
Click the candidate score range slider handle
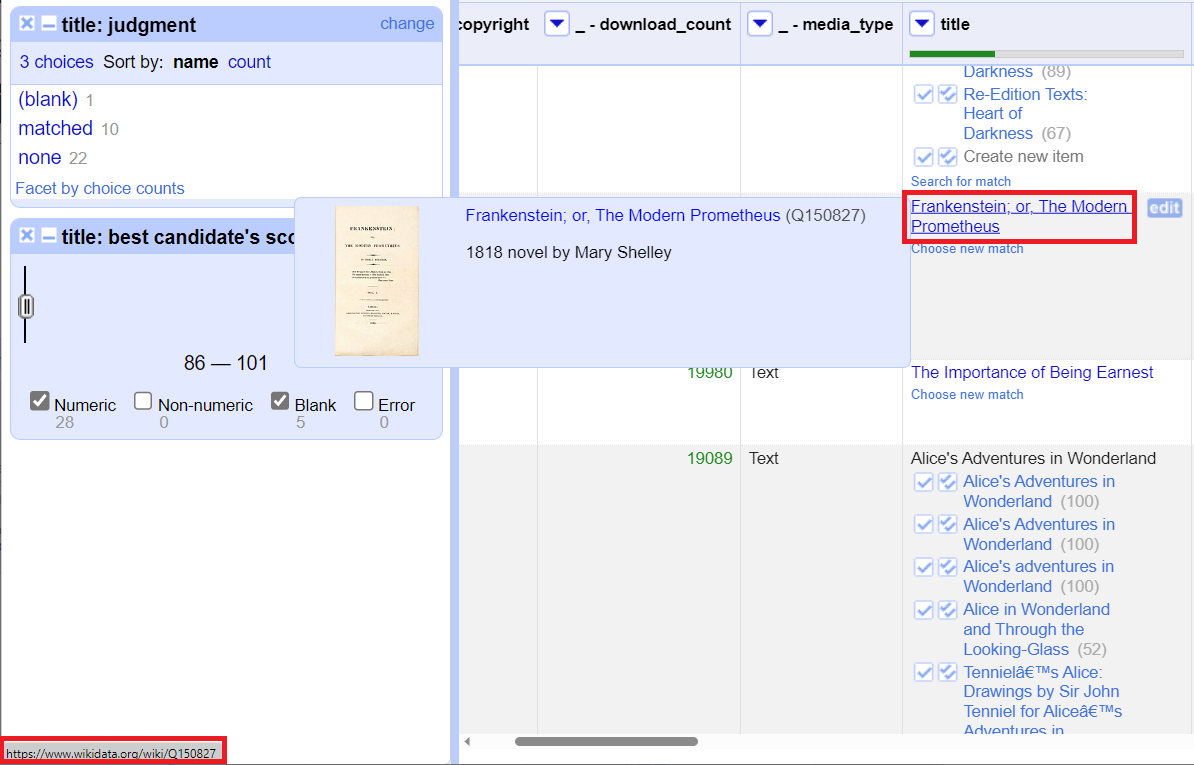coord(26,306)
